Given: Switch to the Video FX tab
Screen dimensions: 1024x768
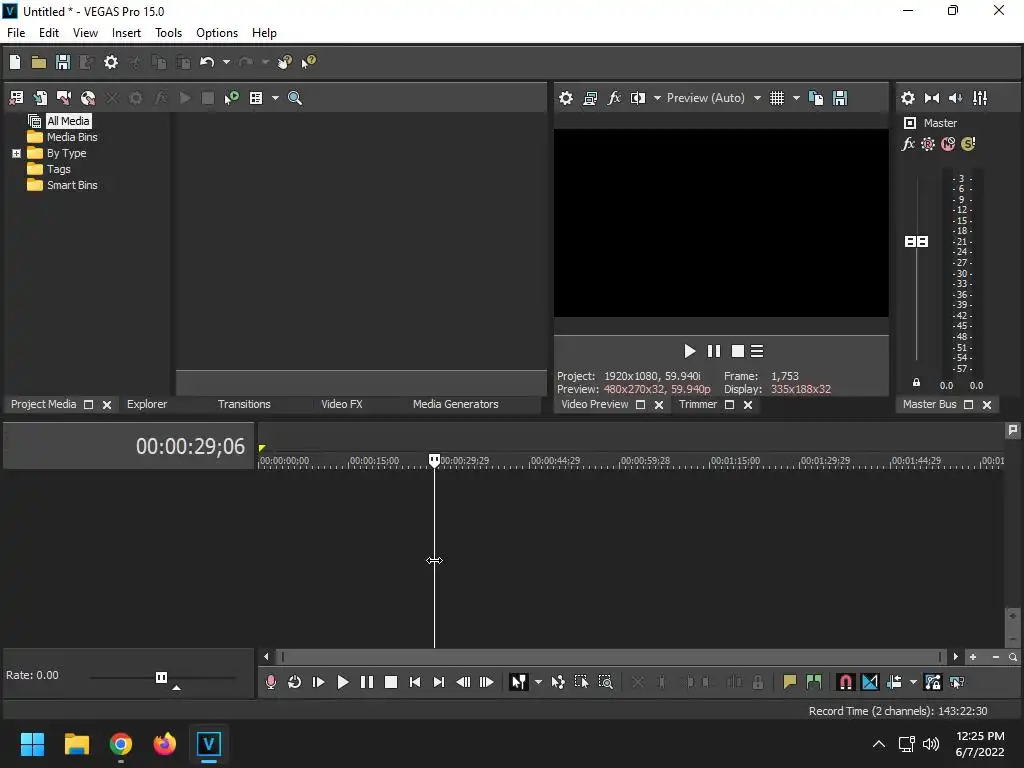Looking at the screenshot, I should [342, 404].
